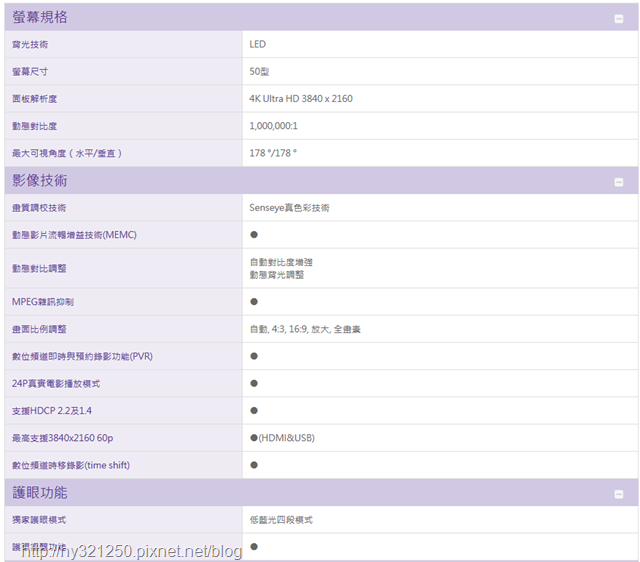Select the 畫質調校技術 row label
Viewport: 640px width, 562px height.
pyautogui.click(x=39, y=208)
